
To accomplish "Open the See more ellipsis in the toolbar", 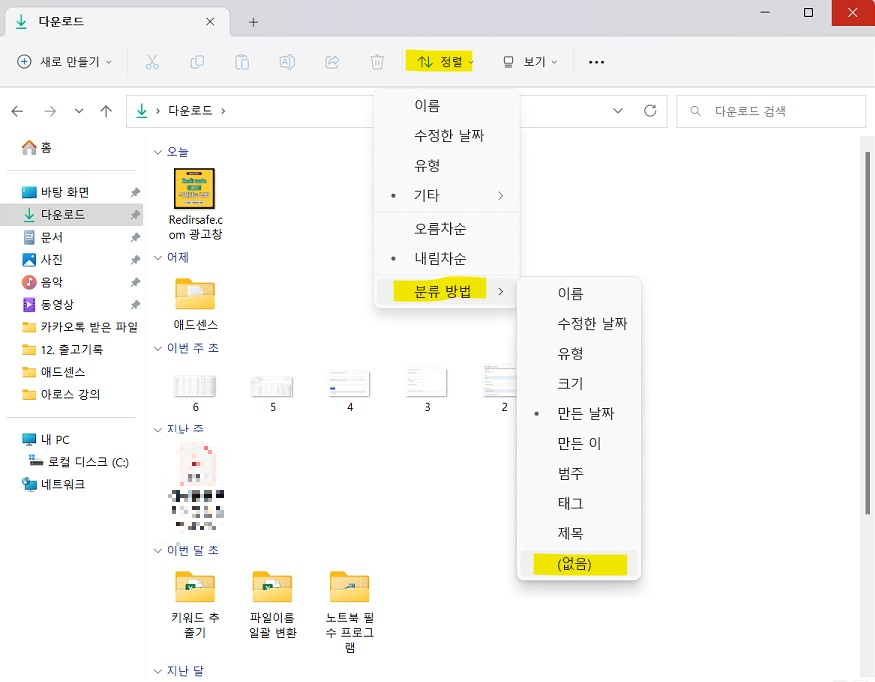I will click(x=596, y=61).
